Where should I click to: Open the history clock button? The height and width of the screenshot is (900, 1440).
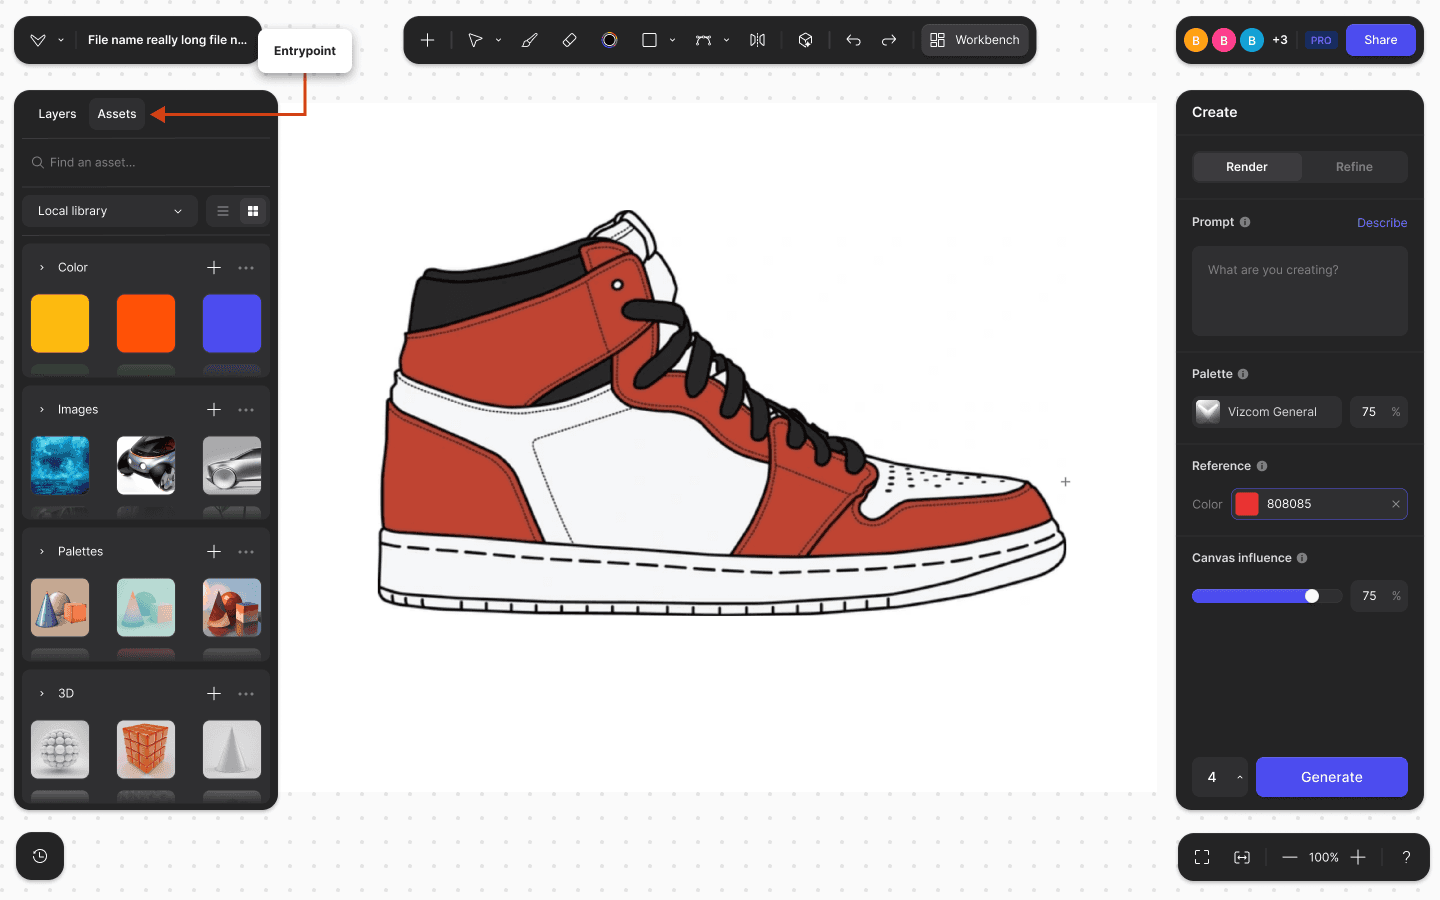(x=40, y=856)
